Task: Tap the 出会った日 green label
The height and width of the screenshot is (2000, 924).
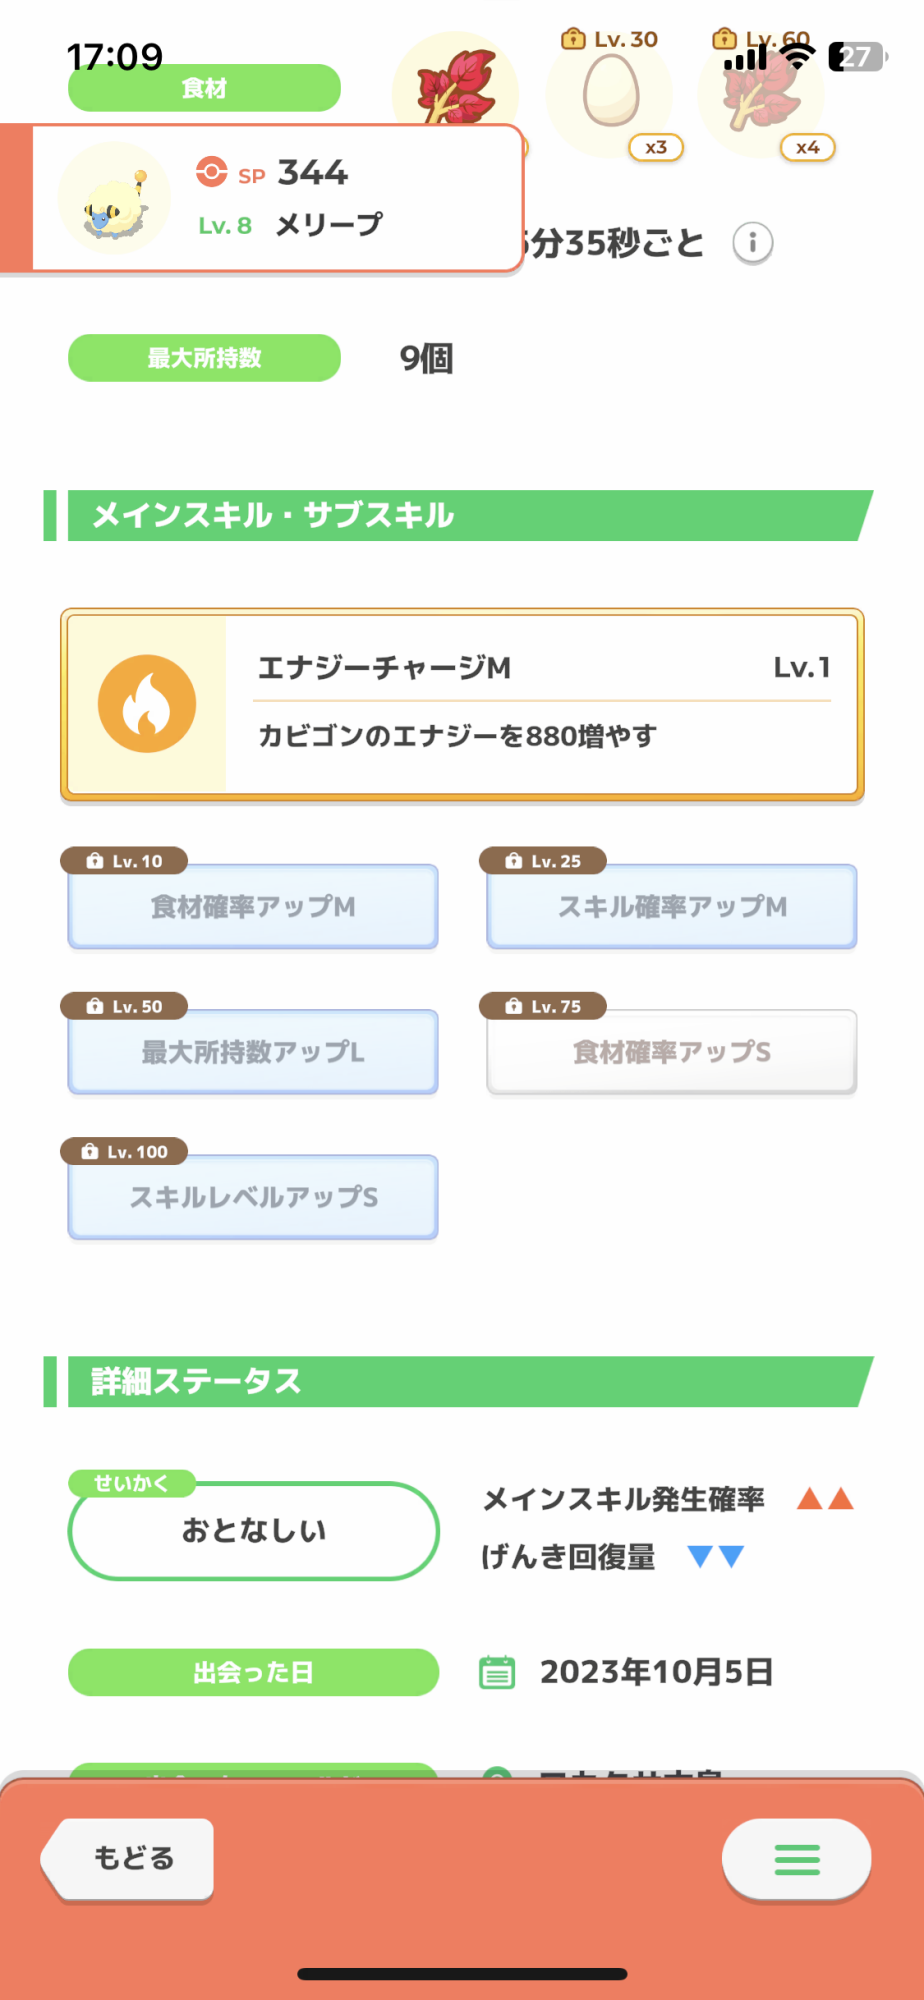Action: tap(253, 1672)
